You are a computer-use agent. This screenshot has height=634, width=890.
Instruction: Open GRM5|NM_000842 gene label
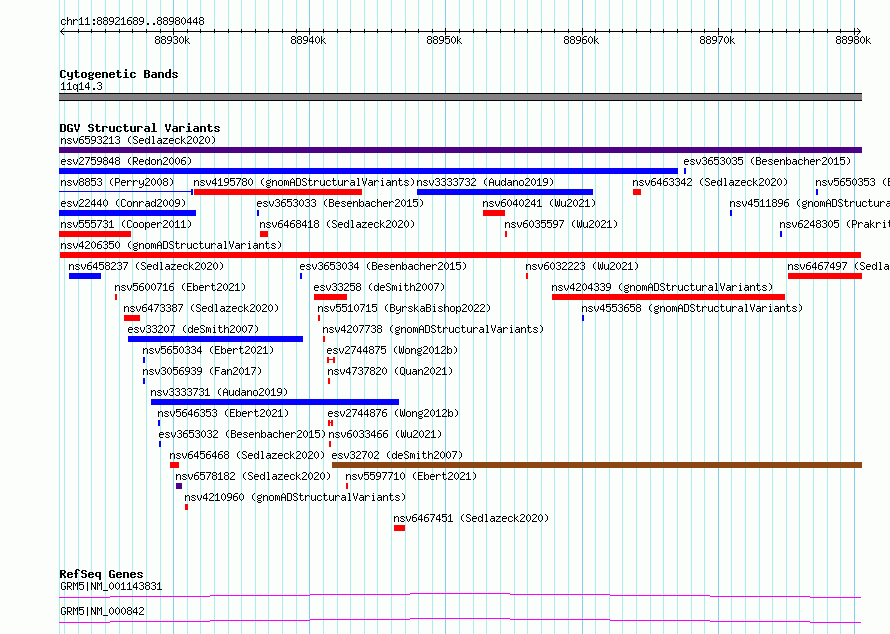pyautogui.click(x=102, y=611)
